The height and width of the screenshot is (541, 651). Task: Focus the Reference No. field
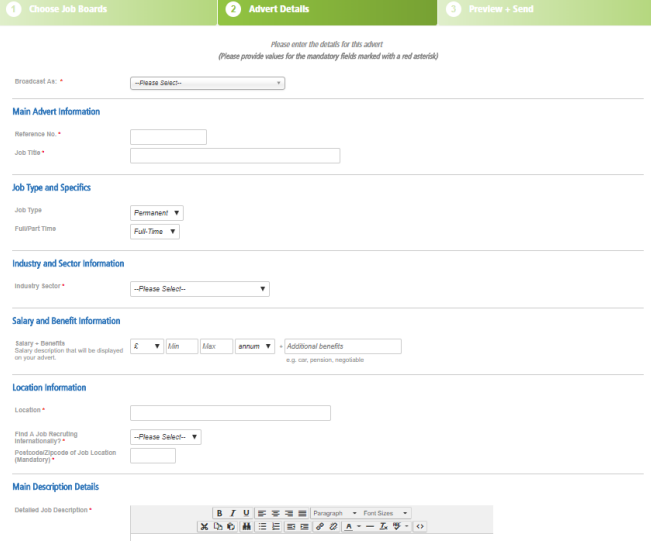pyautogui.click(x=168, y=137)
